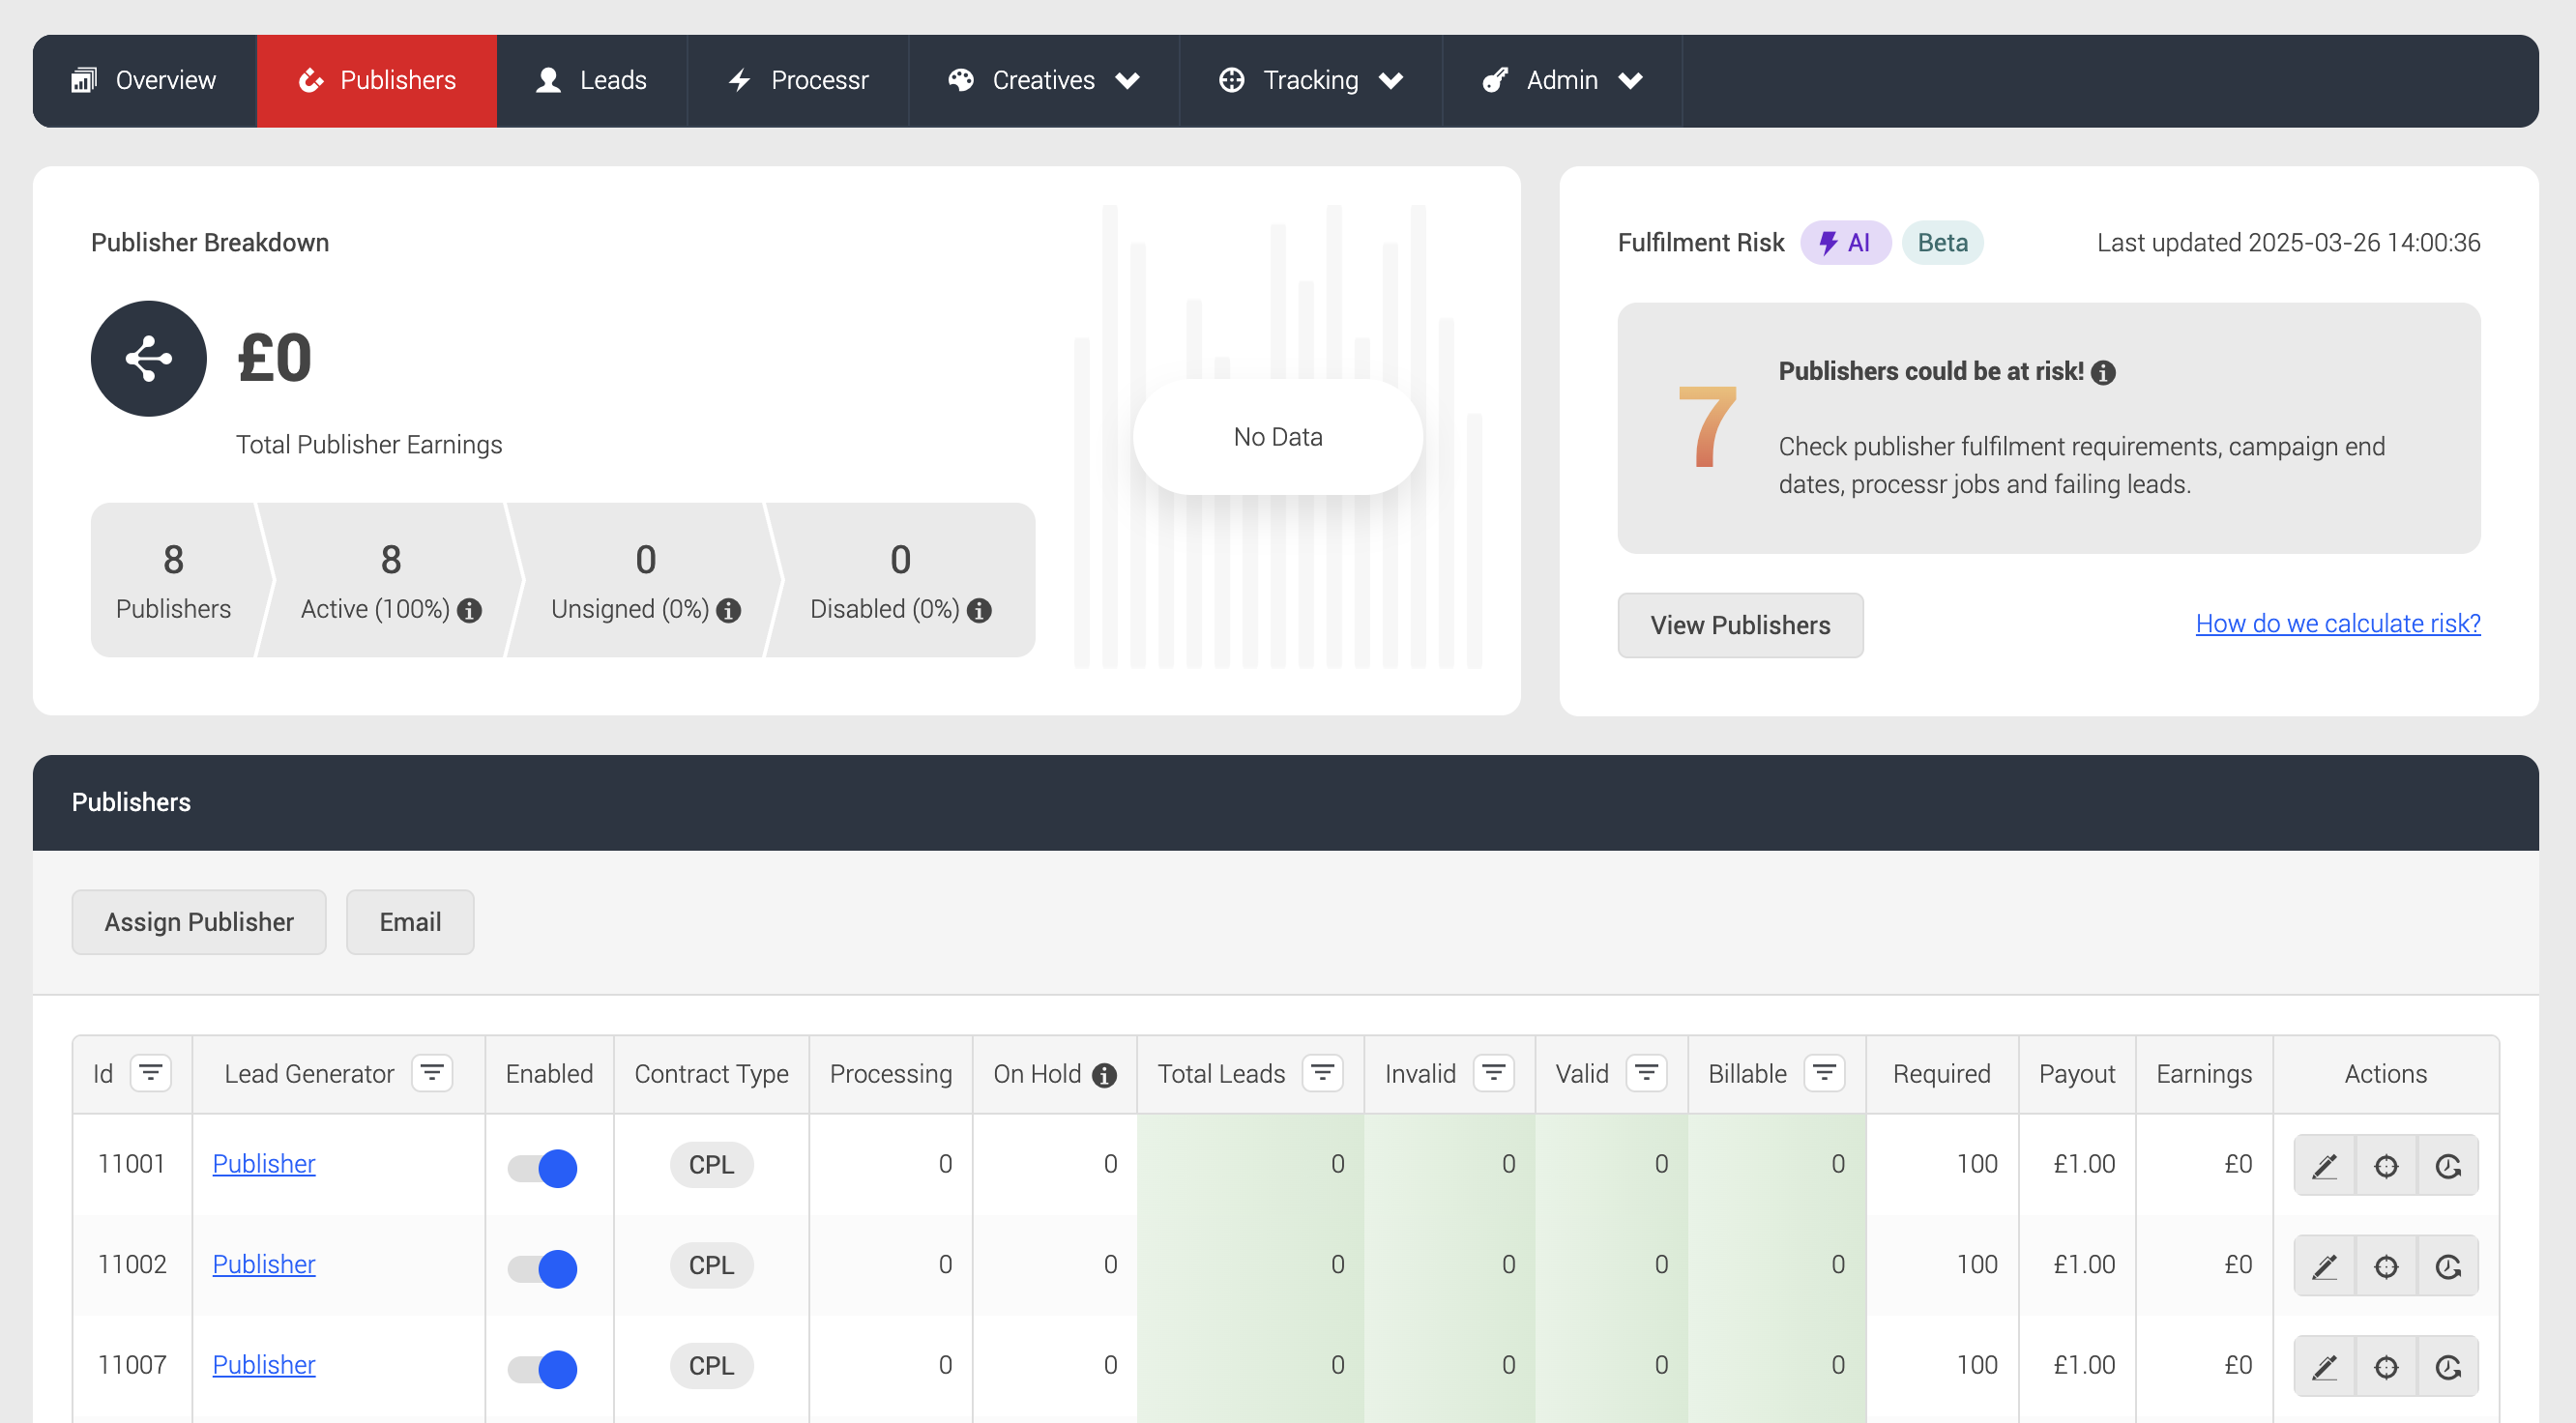Open the Publisher link in row 11002
The width and height of the screenshot is (2576, 1423).
(264, 1264)
